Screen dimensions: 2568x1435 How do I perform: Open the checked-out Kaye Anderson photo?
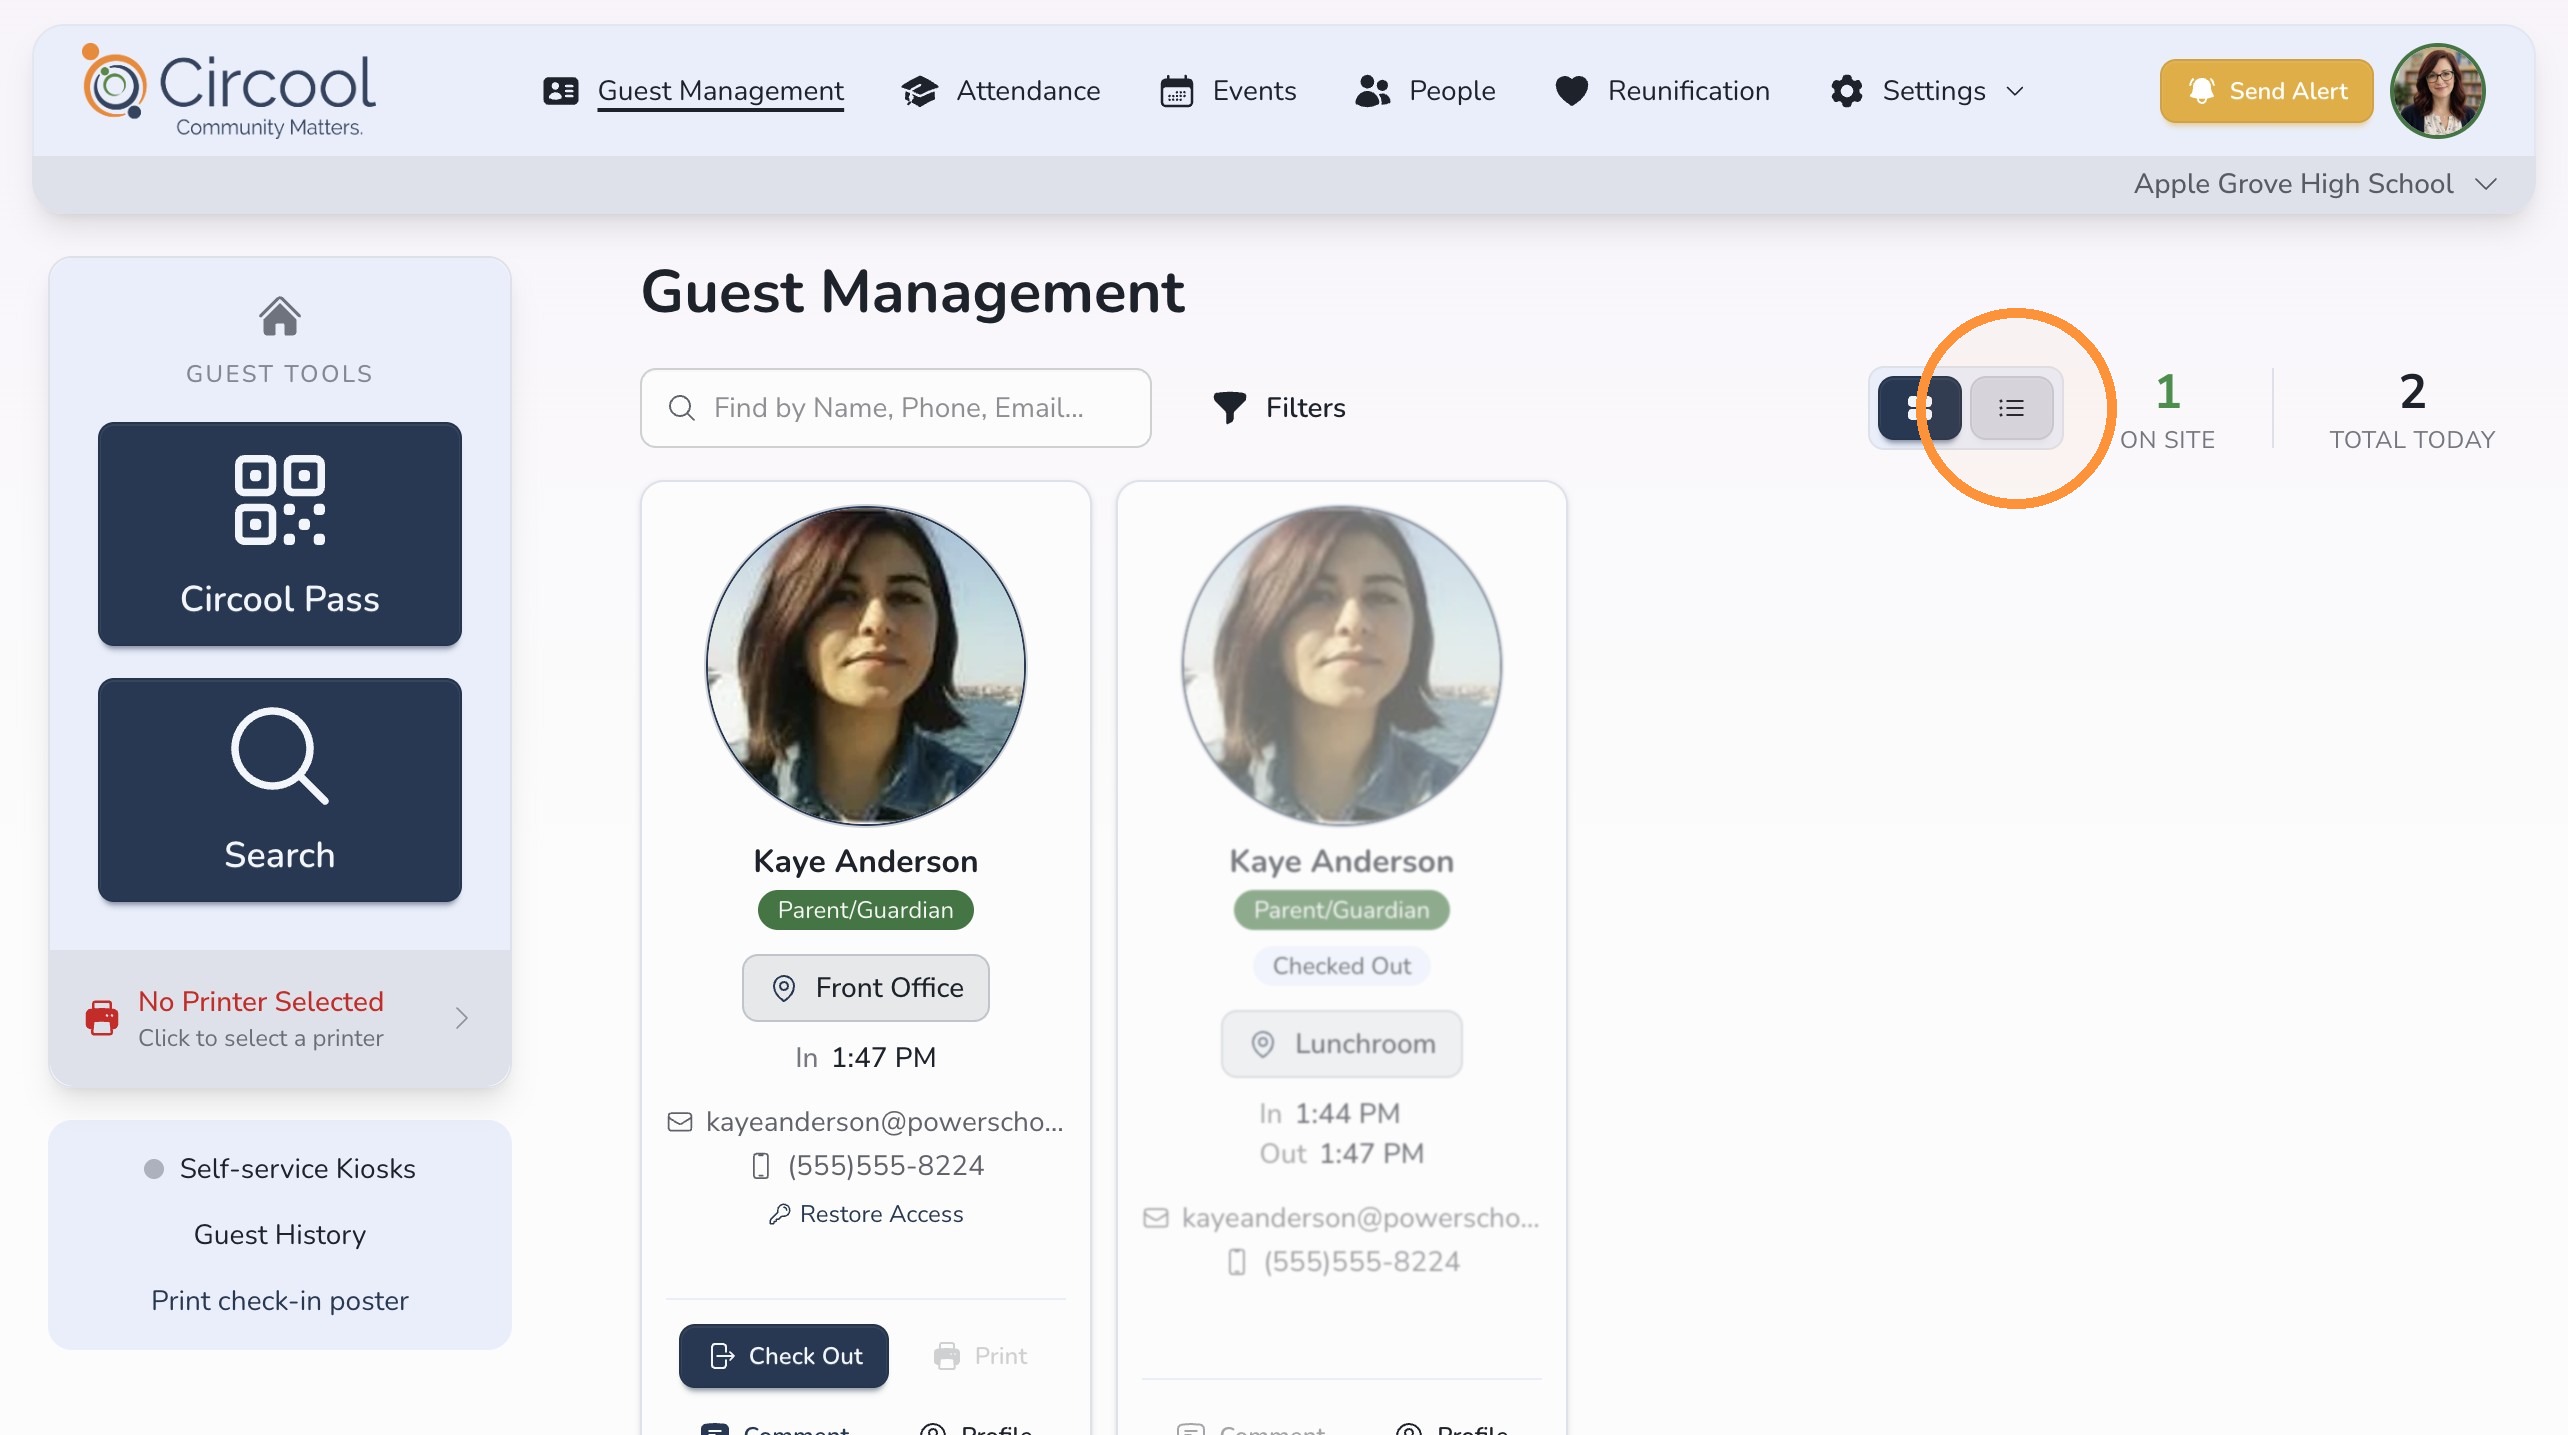pyautogui.click(x=1342, y=666)
